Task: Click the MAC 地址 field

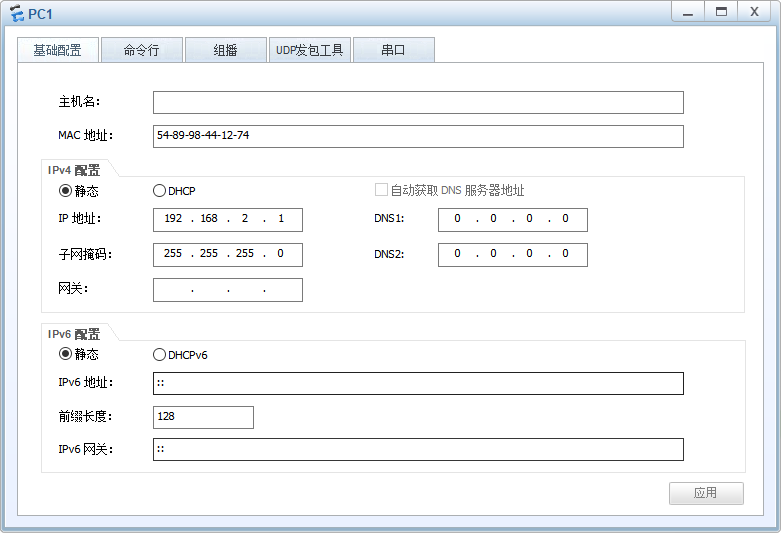Action: point(418,136)
